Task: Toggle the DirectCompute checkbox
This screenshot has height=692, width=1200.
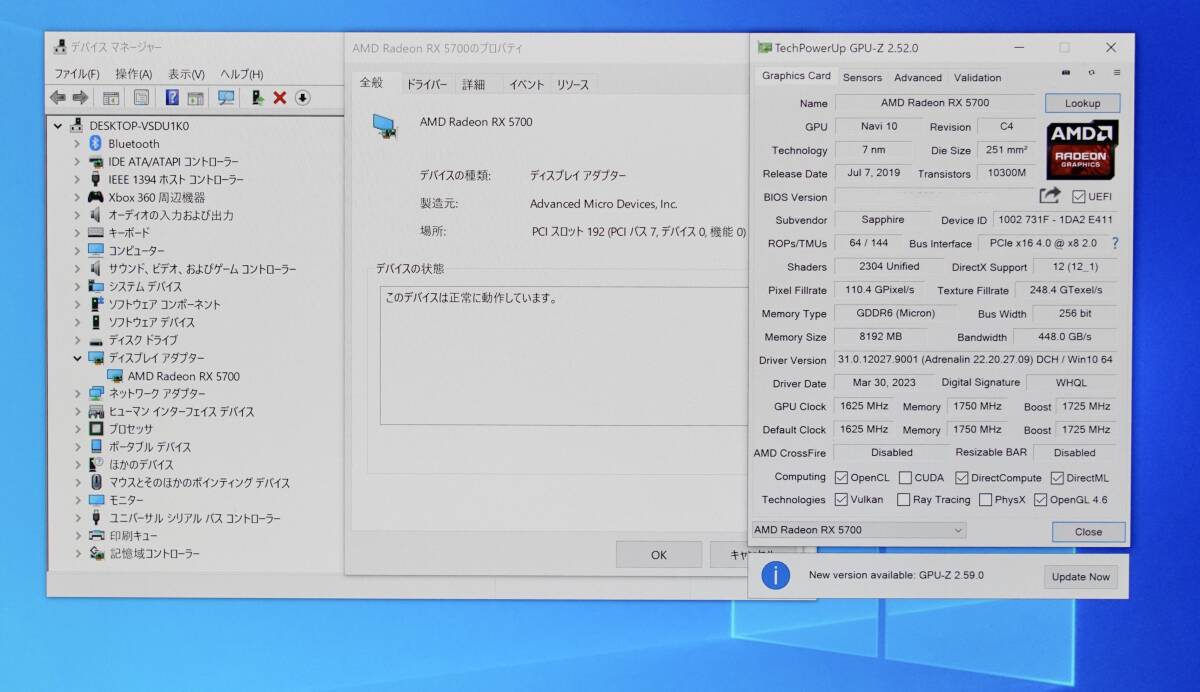Action: coord(962,478)
